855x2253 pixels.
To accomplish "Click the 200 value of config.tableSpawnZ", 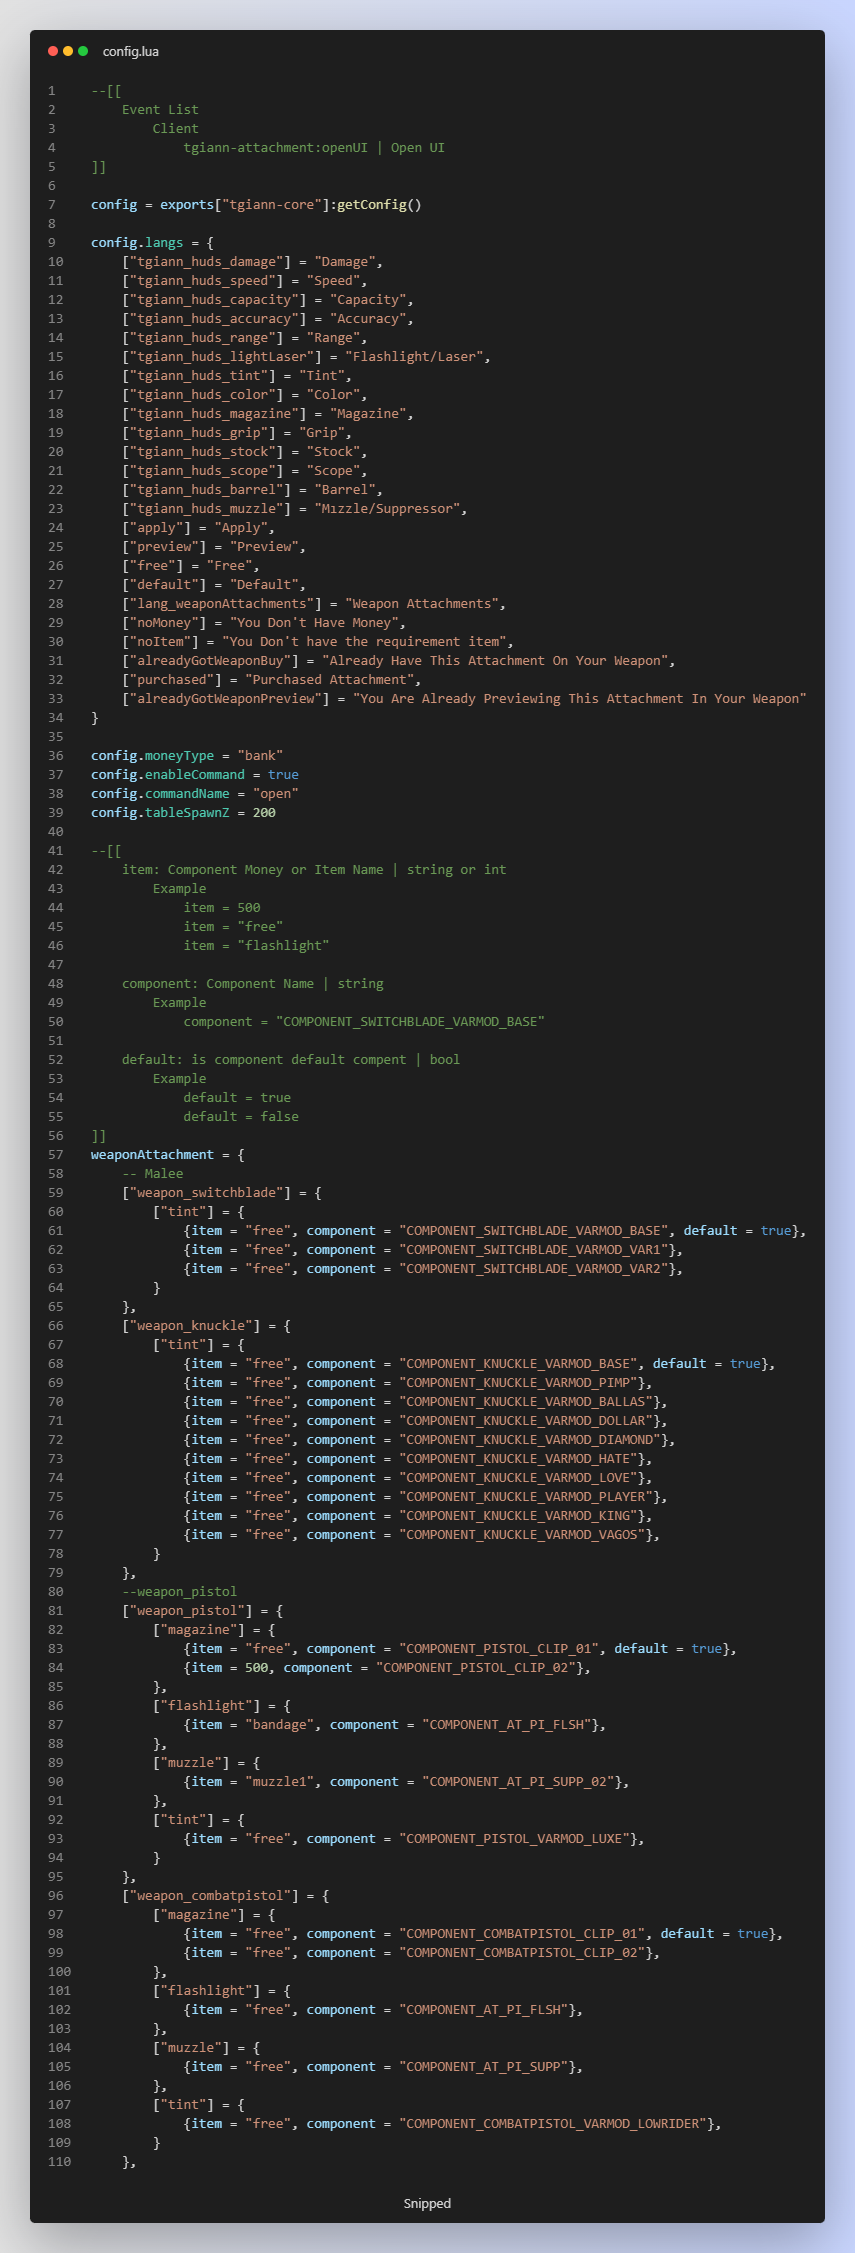I will (264, 813).
